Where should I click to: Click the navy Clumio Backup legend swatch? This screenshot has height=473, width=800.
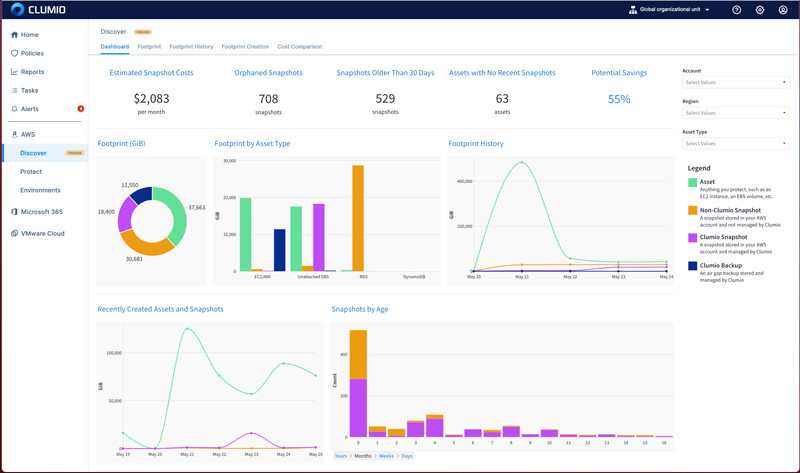(692, 266)
